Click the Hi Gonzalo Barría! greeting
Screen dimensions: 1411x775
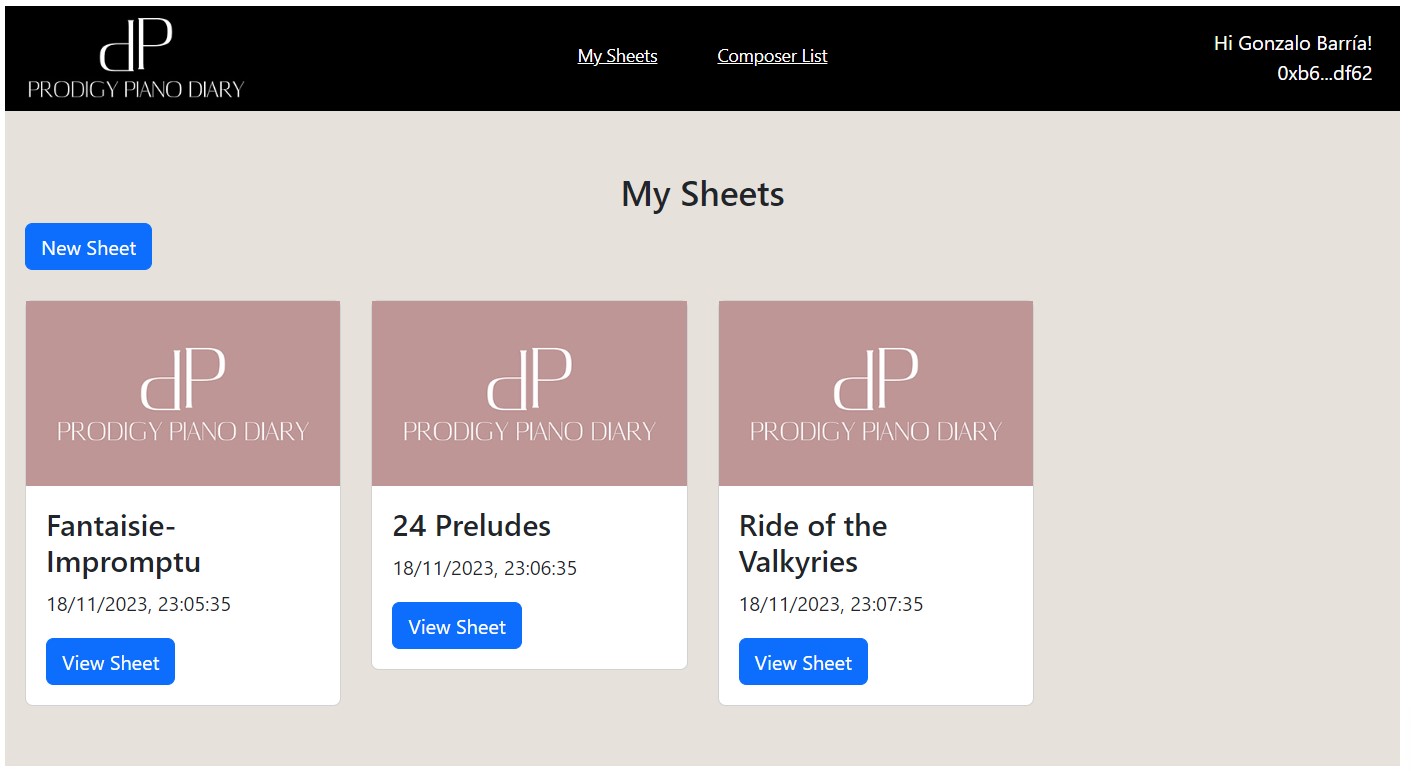pos(1293,43)
